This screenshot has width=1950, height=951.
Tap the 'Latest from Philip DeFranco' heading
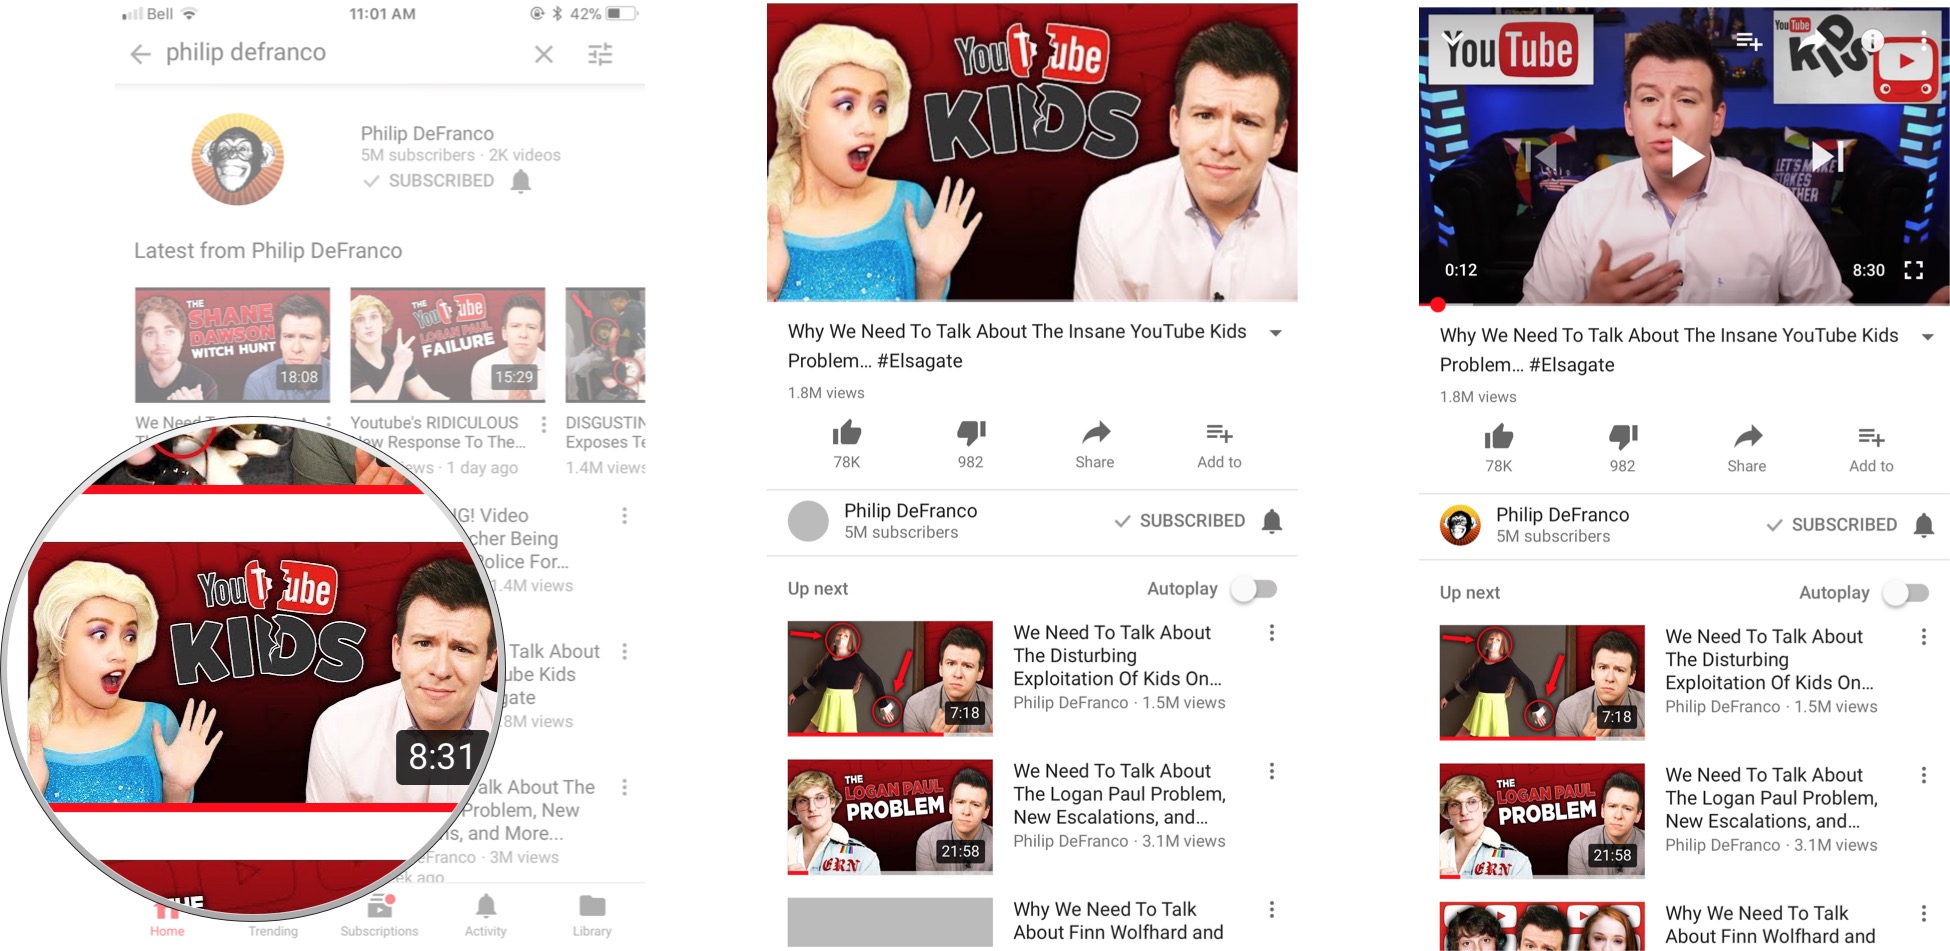268,251
